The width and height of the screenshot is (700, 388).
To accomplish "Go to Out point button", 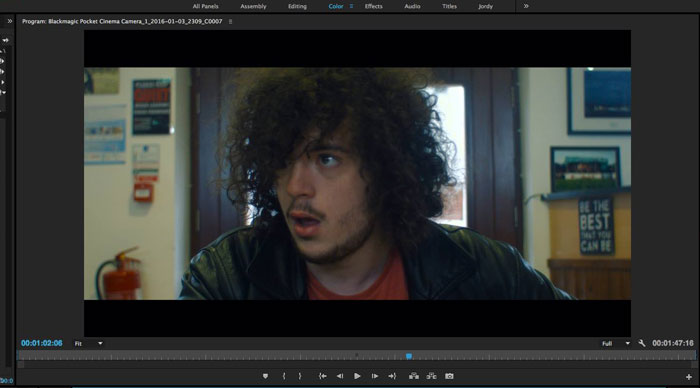I will tap(392, 376).
